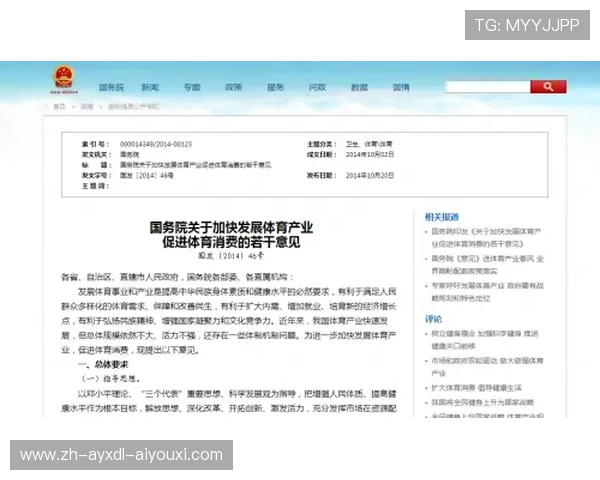Open commentary 我国将全民健身上升为国家战略
Image resolution: width=600 pixels, height=480 pixels.
coord(483,402)
